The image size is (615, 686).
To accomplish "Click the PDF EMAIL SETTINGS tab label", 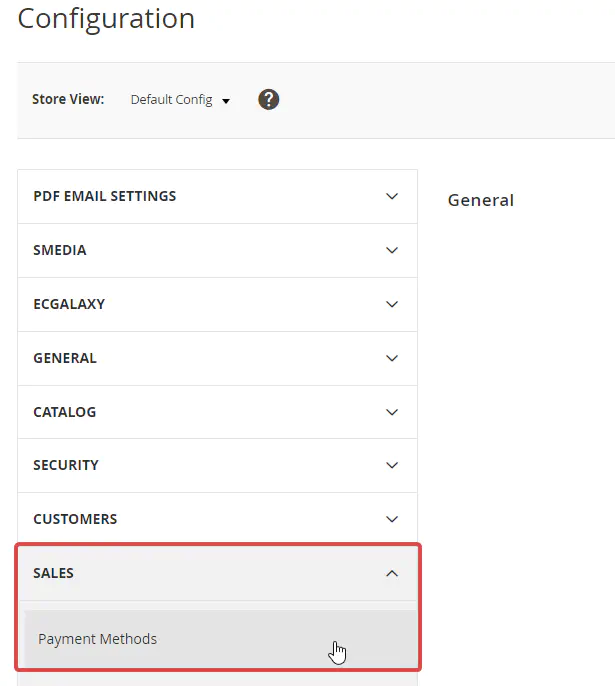I will tap(104, 196).
